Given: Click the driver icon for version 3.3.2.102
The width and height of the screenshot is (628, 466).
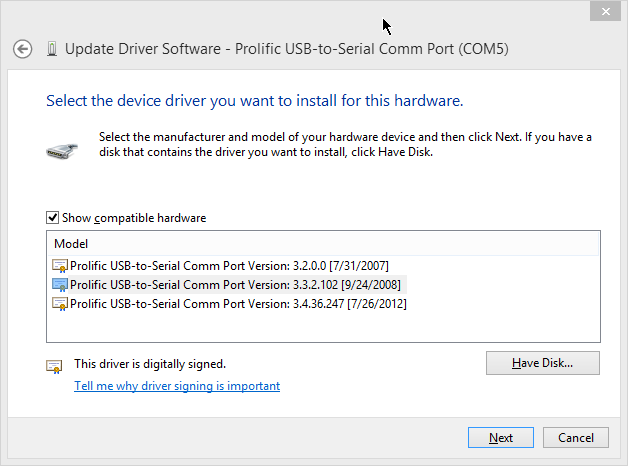Looking at the screenshot, I should 61,285.
